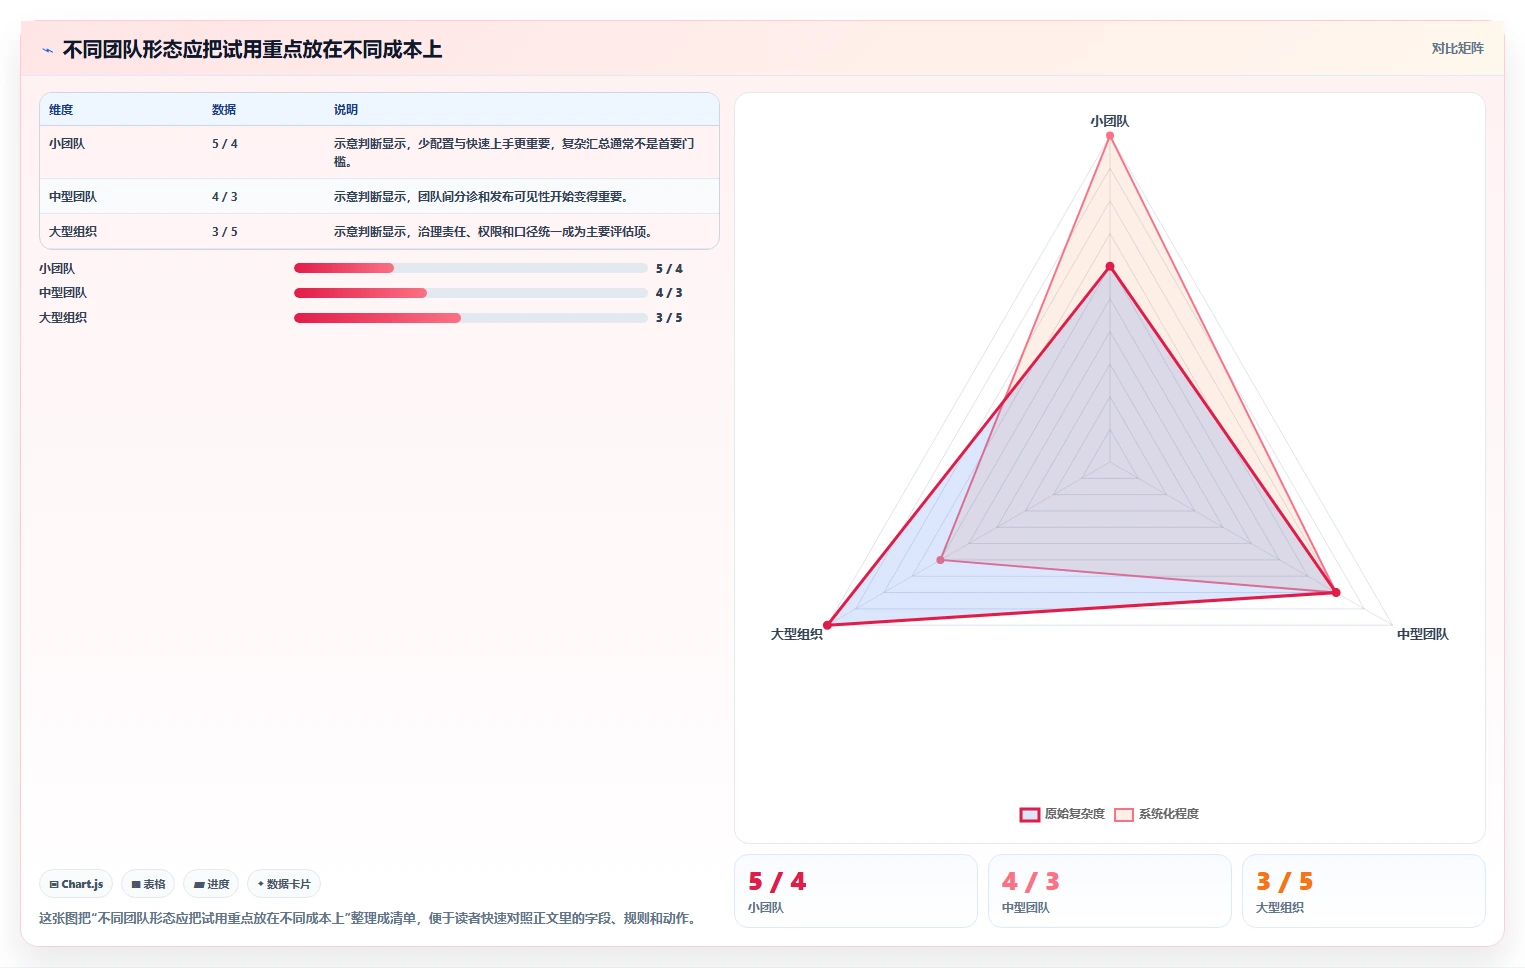Click the title 不同团队形态应把试用重点放在不同成本上
The image size is (1525, 968).
(x=252, y=50)
